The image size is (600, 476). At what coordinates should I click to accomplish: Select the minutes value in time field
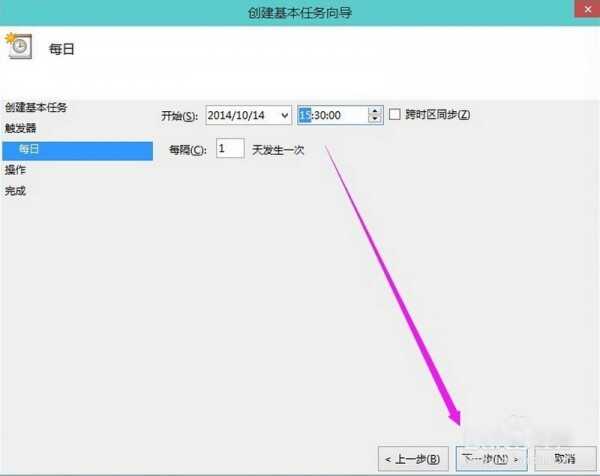[322, 116]
